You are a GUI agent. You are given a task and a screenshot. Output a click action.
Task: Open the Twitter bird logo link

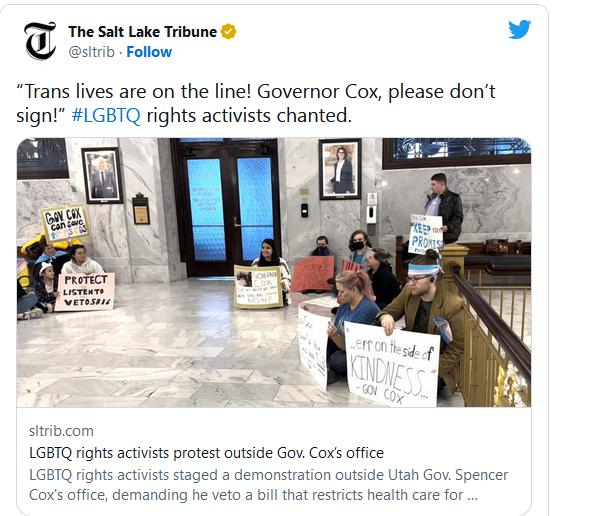(x=519, y=29)
